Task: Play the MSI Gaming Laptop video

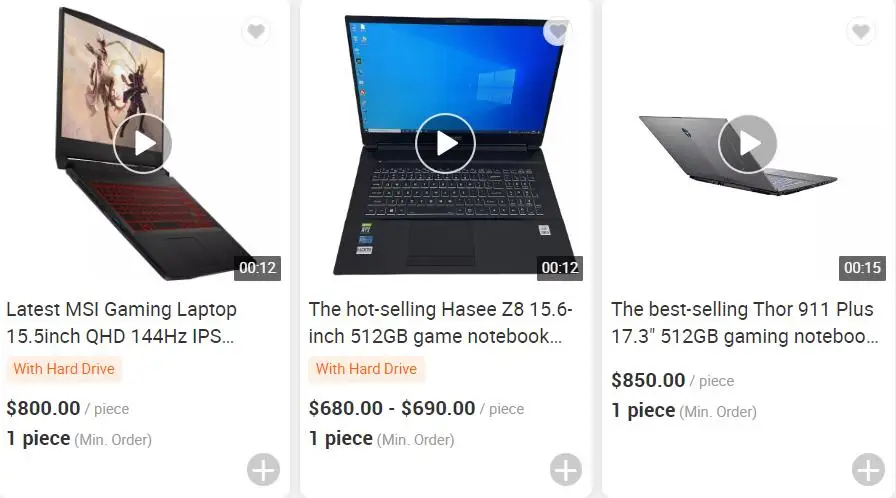Action: point(142,143)
